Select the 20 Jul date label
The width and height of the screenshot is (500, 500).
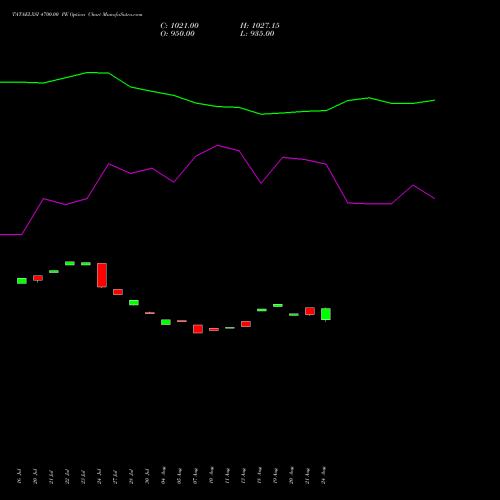[35, 476]
